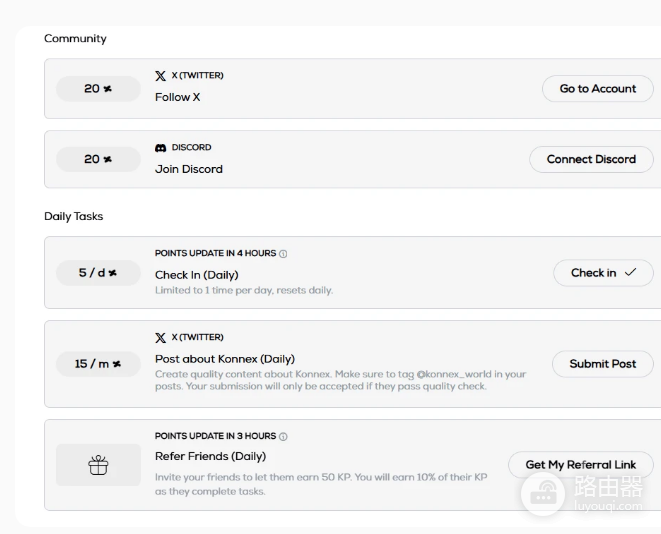
Task: Click the 'Limited to 1 time per day' note
Action: 244,290
